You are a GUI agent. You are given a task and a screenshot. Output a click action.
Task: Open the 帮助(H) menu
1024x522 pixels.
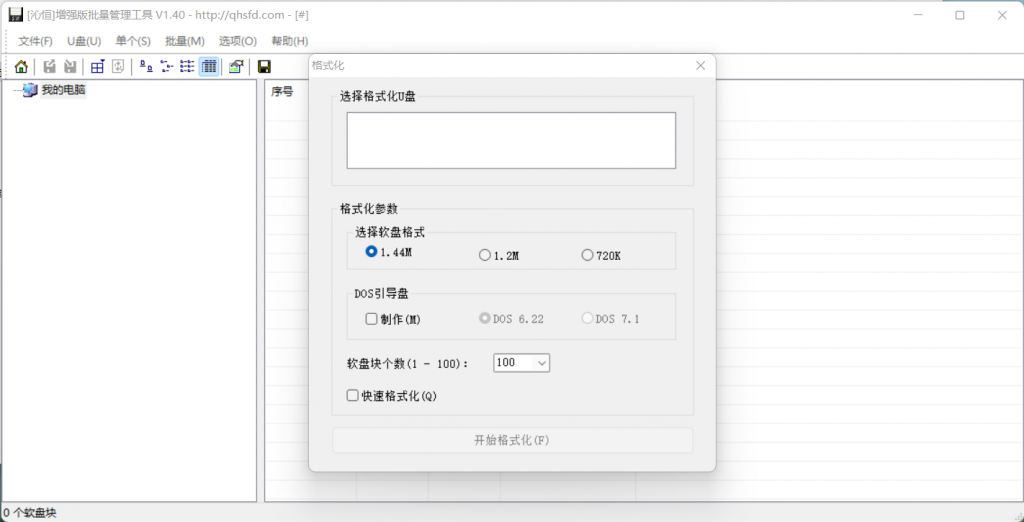click(x=290, y=41)
